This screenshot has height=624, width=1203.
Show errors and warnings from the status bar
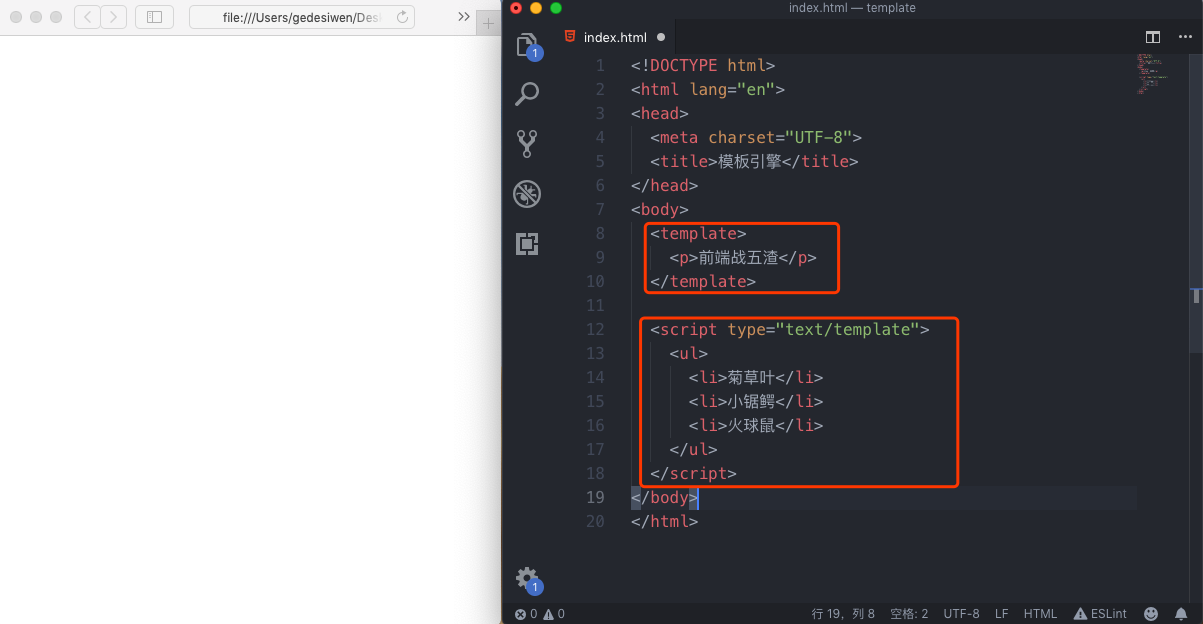tap(540, 613)
